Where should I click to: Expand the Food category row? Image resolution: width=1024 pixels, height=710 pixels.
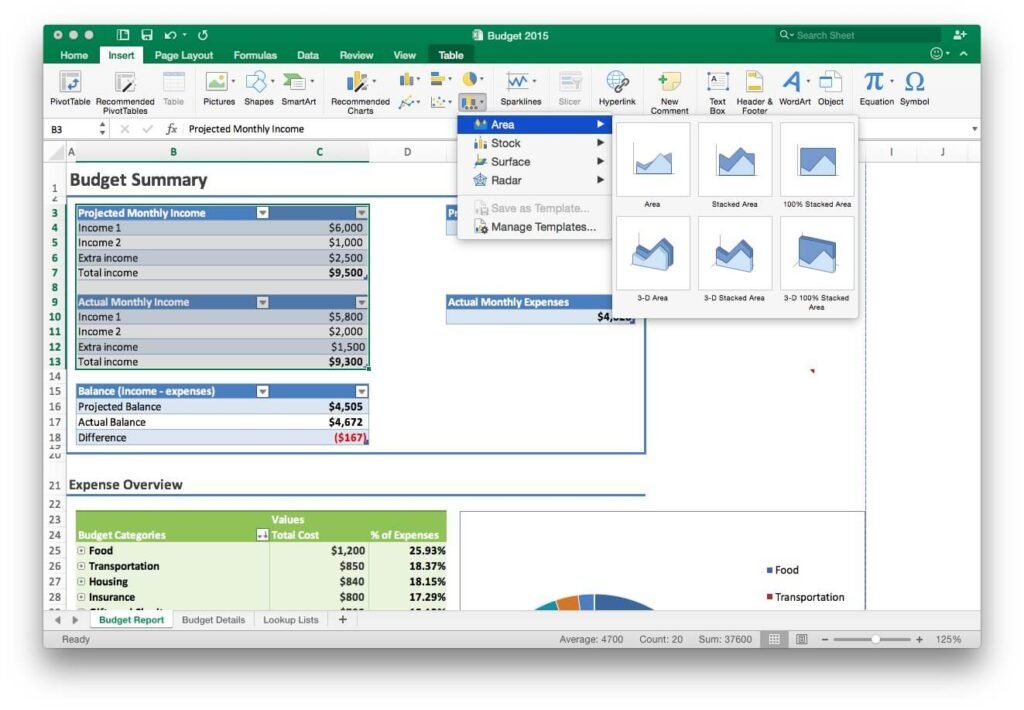click(82, 551)
